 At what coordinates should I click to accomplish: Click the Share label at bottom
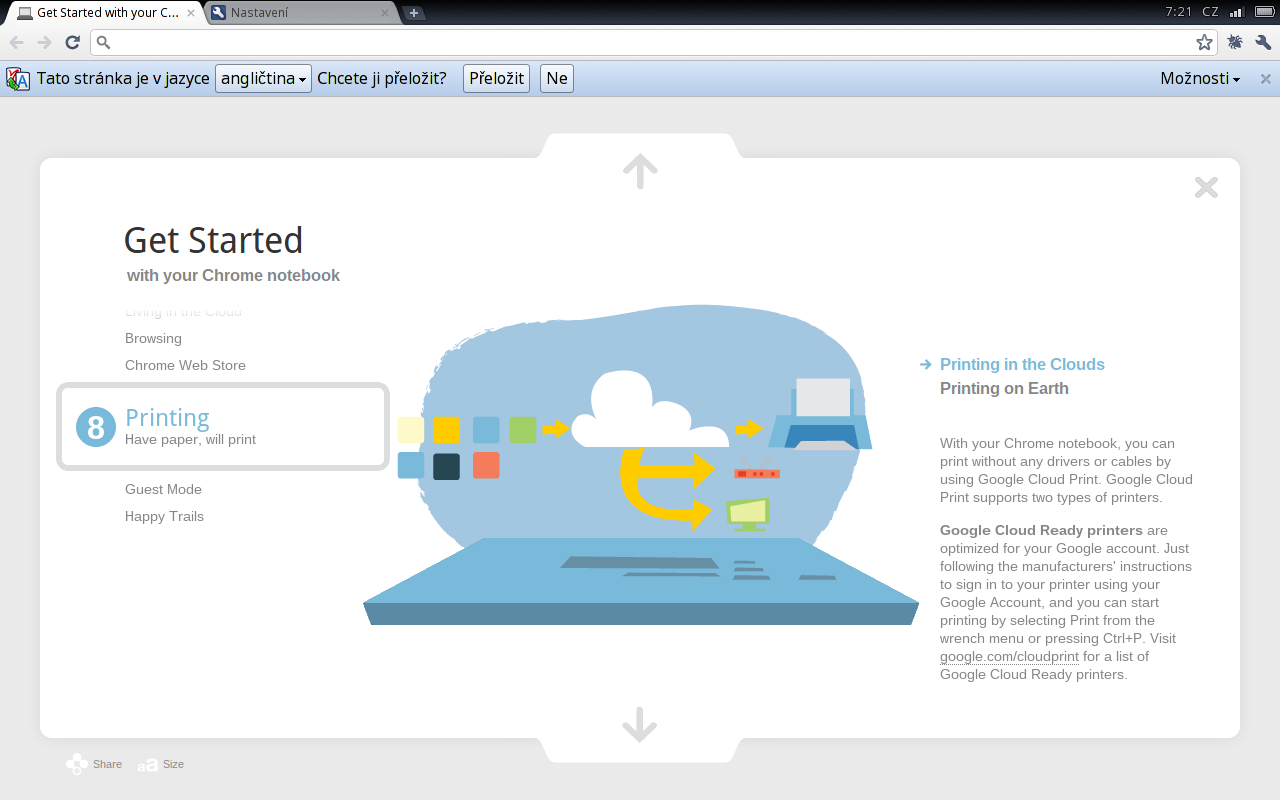click(107, 764)
